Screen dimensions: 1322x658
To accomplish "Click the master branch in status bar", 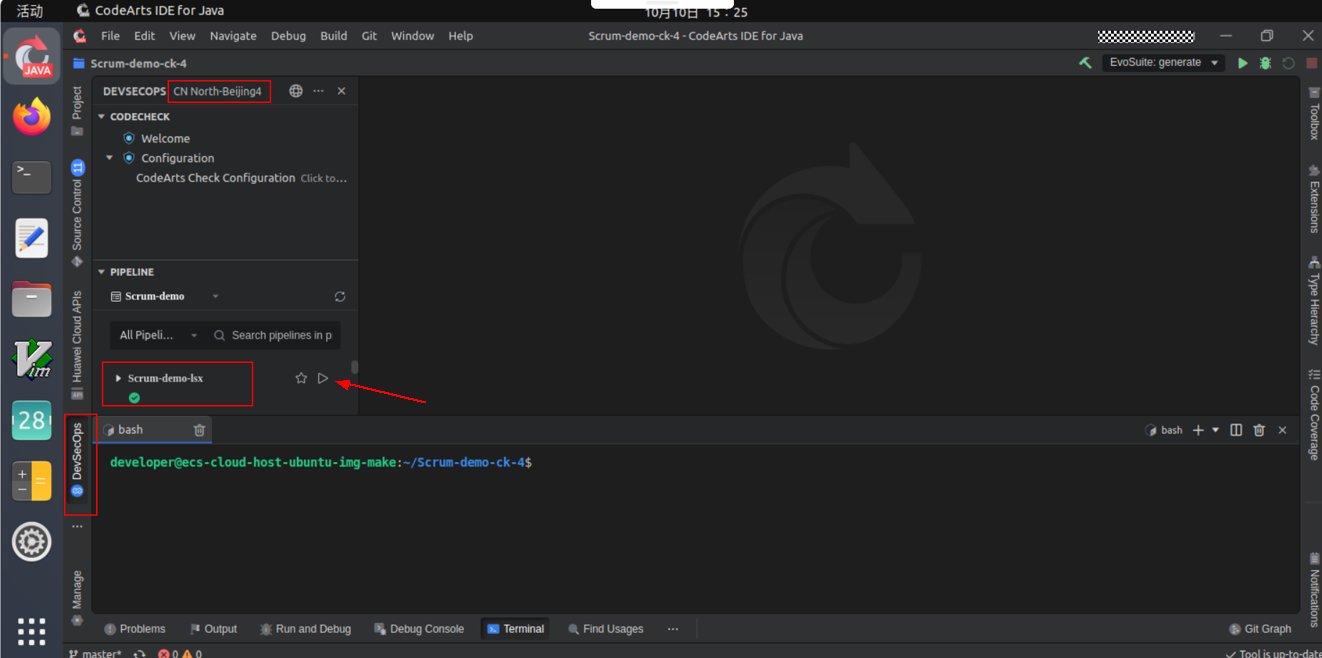I will tap(96, 653).
